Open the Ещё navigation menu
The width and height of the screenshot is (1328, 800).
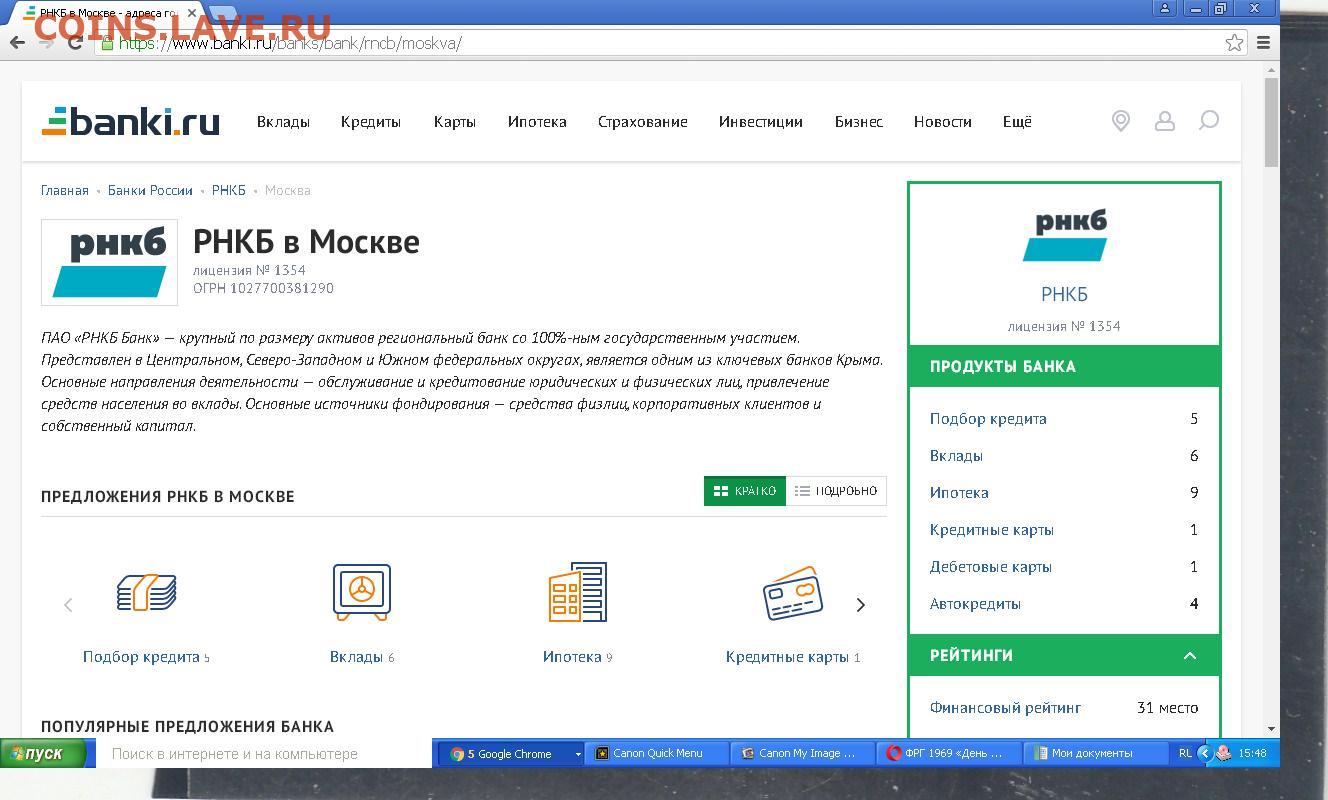tap(1016, 122)
